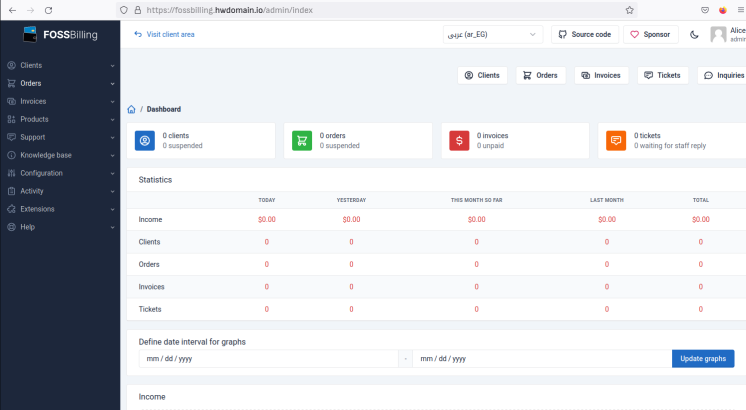This screenshot has width=746, height=410.
Task: Bookmark page using the star icon
Action: (630, 9)
